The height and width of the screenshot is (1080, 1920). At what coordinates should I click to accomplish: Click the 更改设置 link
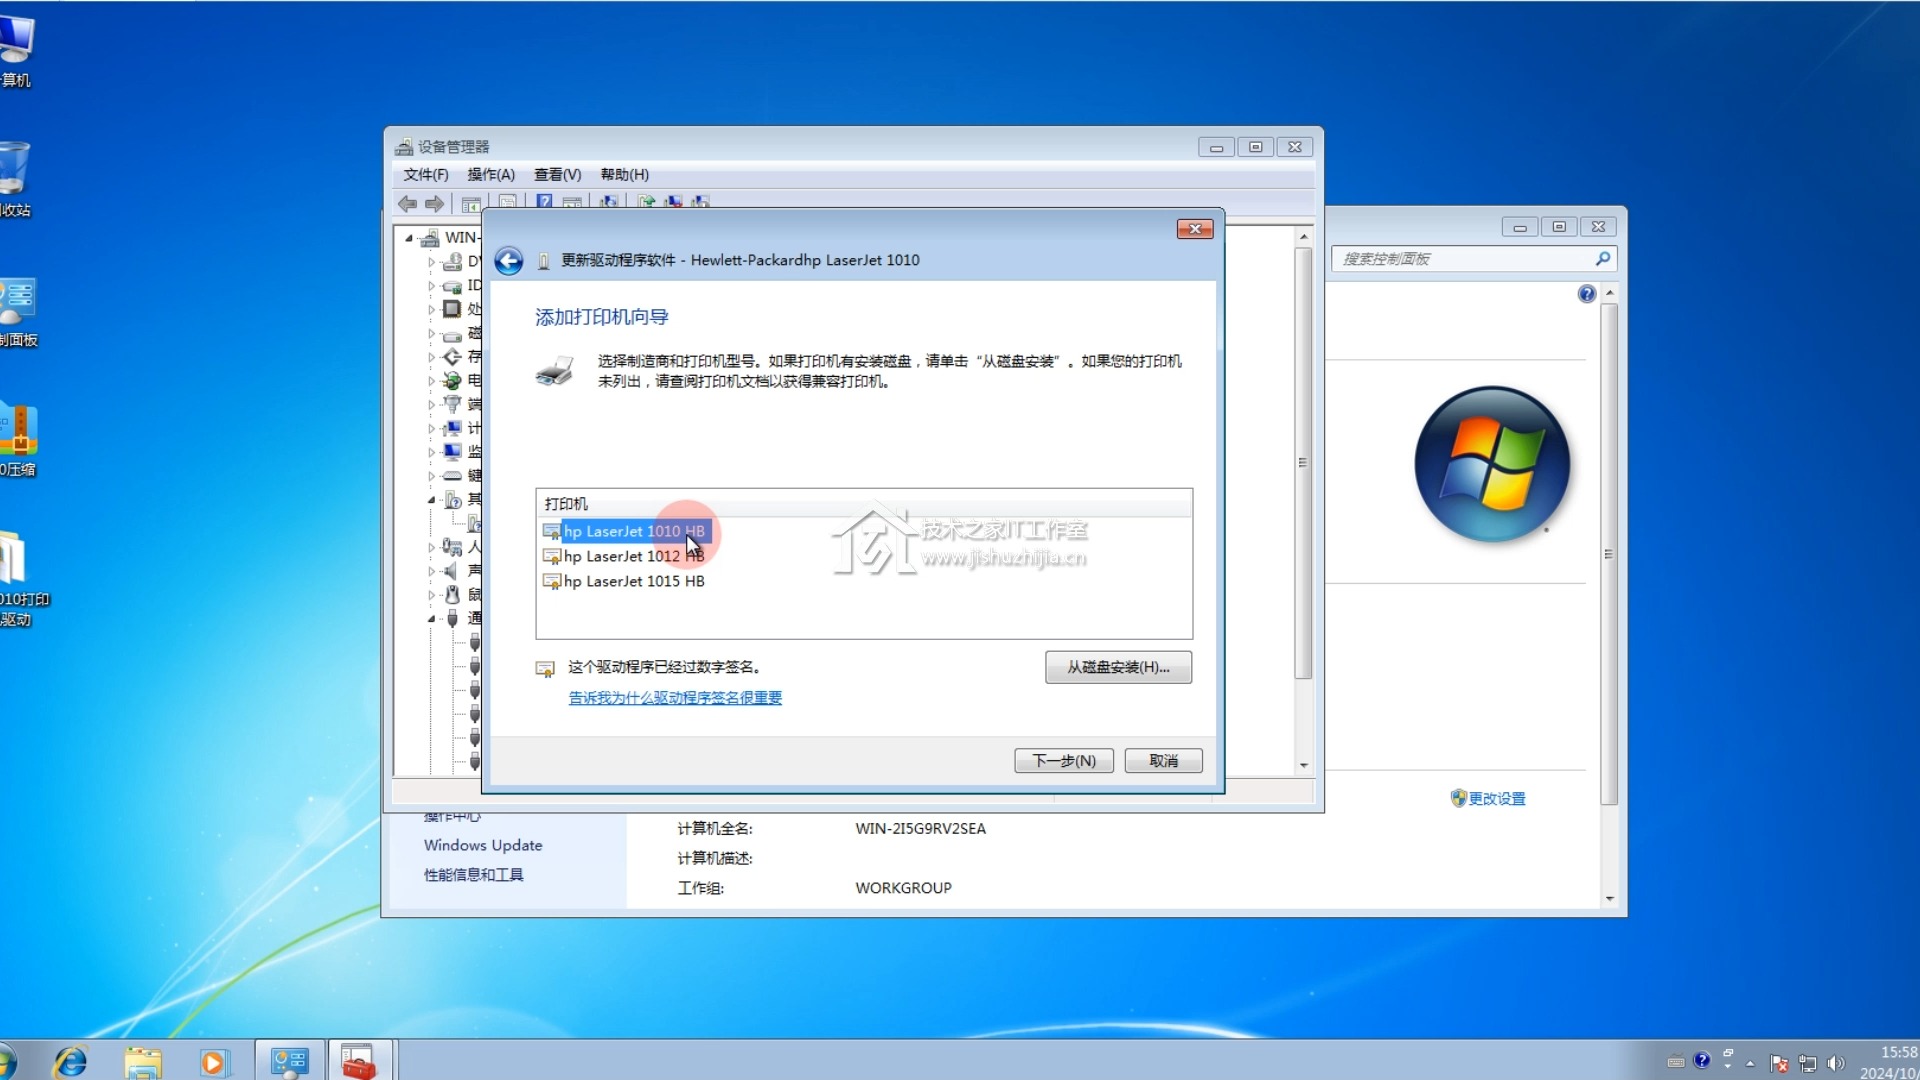coord(1496,798)
